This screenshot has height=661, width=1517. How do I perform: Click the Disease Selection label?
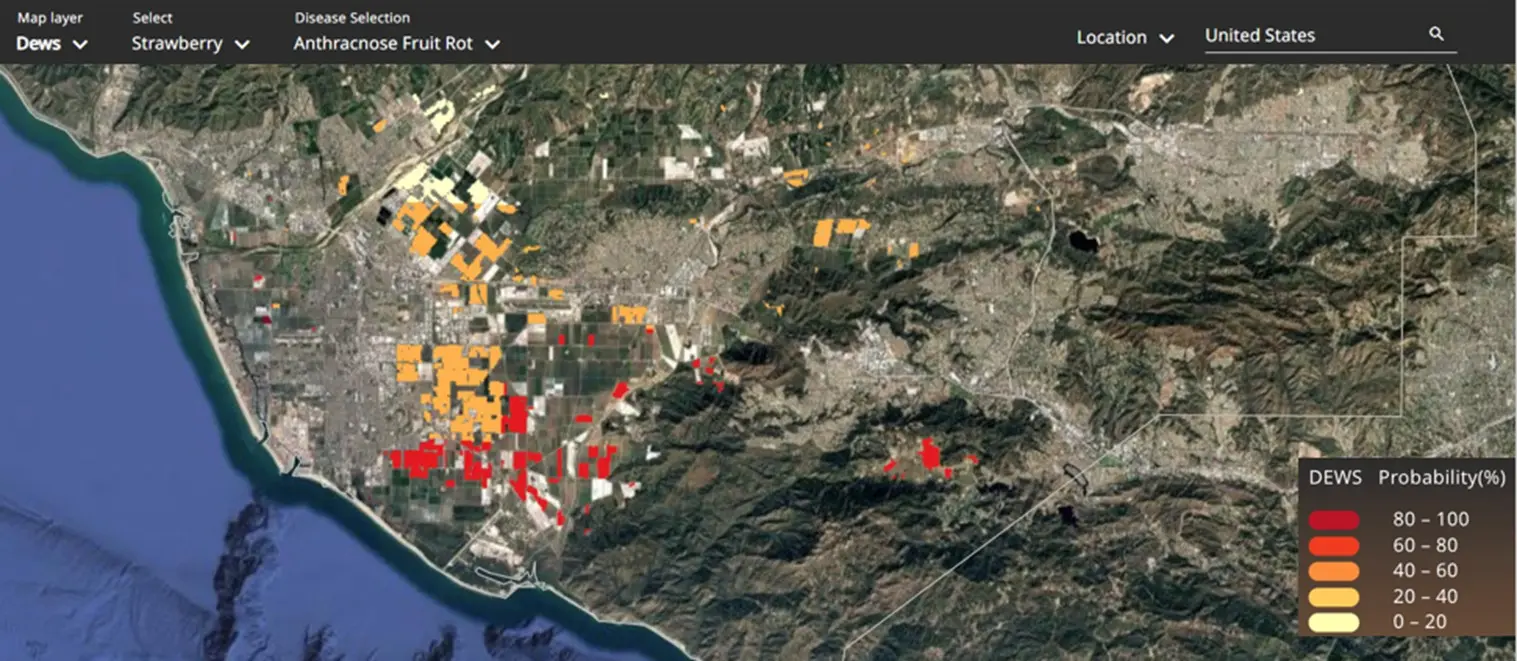click(352, 18)
